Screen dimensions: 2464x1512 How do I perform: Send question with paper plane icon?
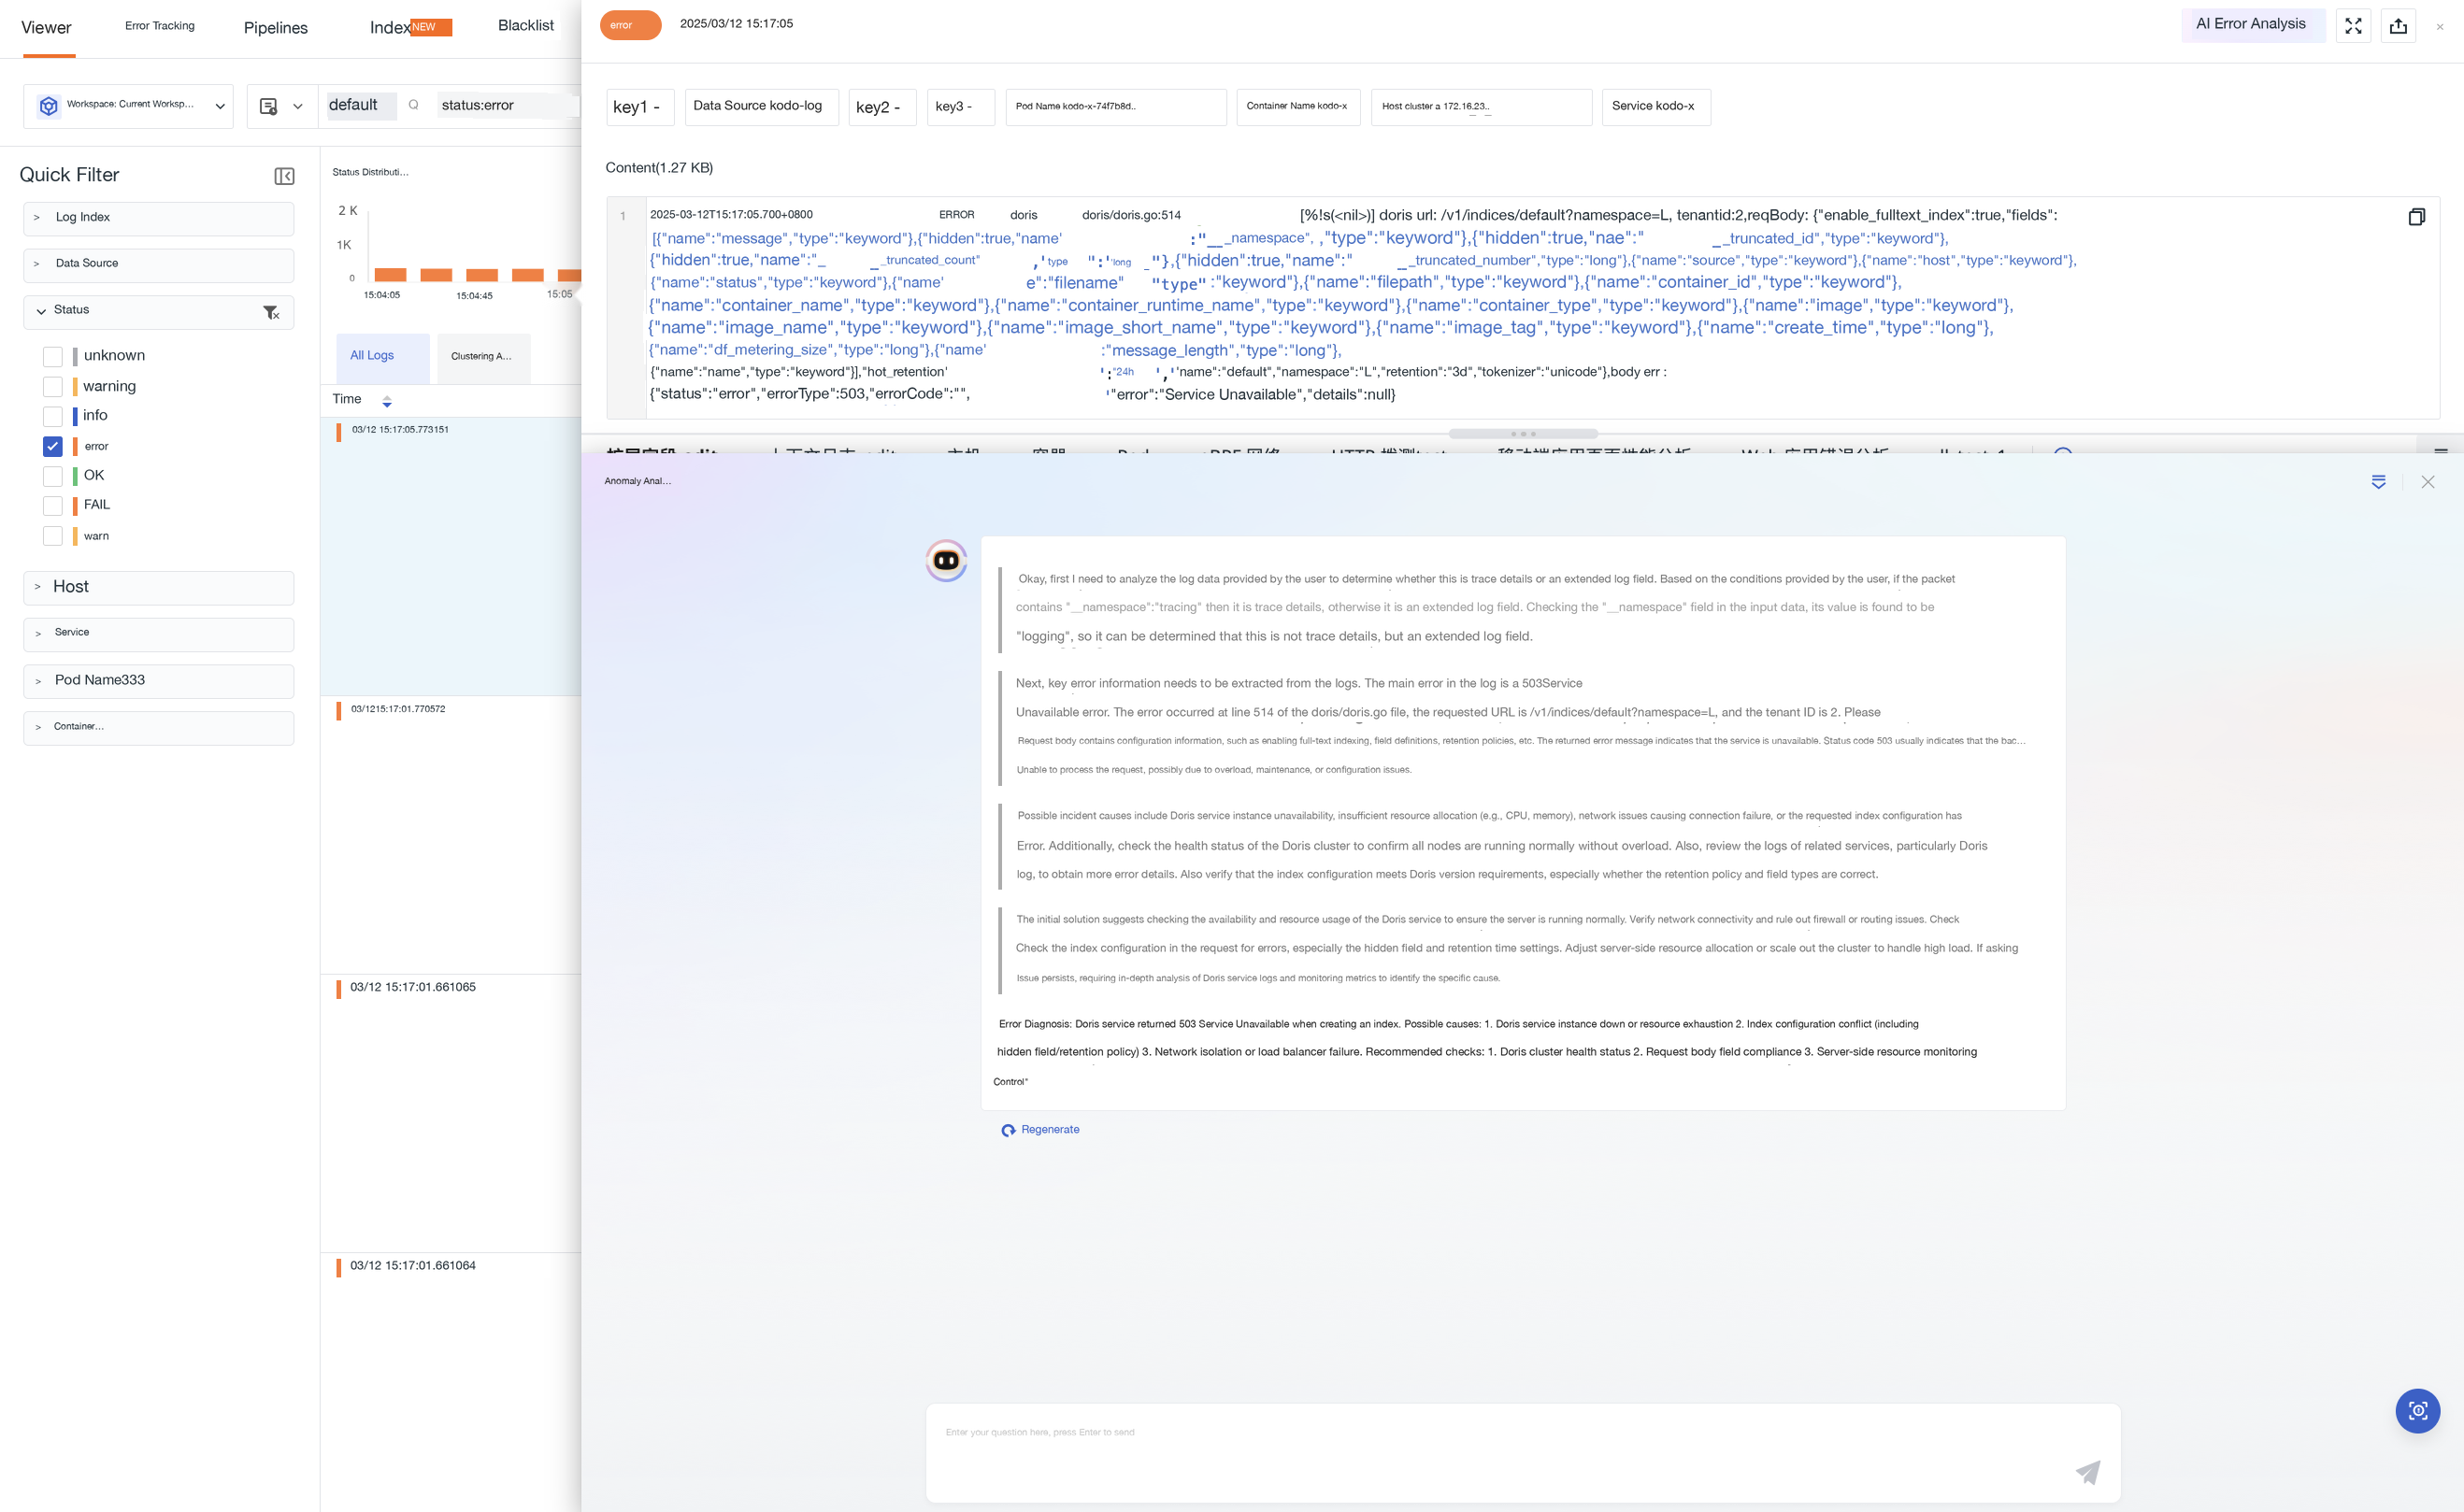2088,1471
